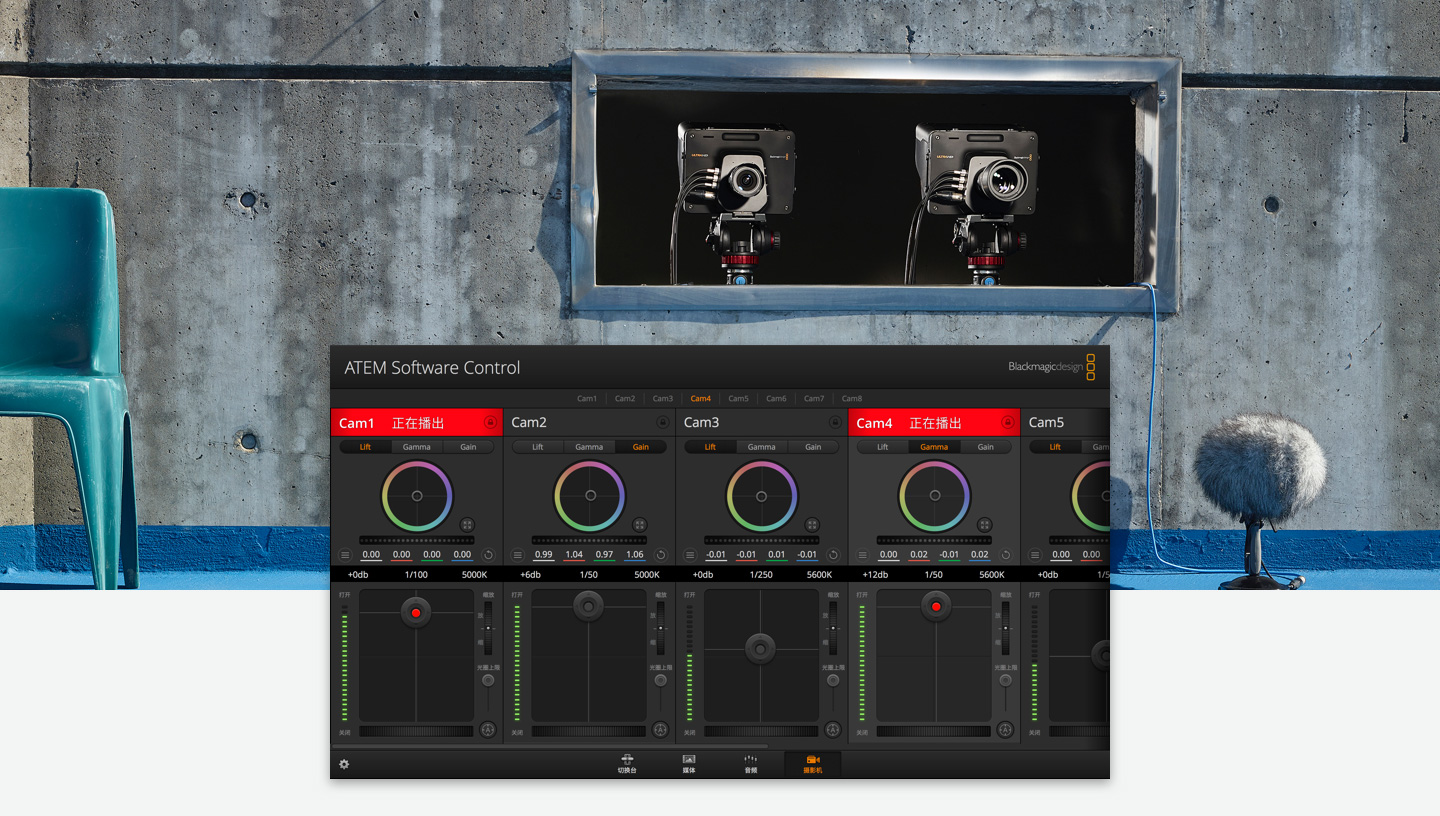Click the expand icon beside Cam3 color wheel

tap(812, 525)
